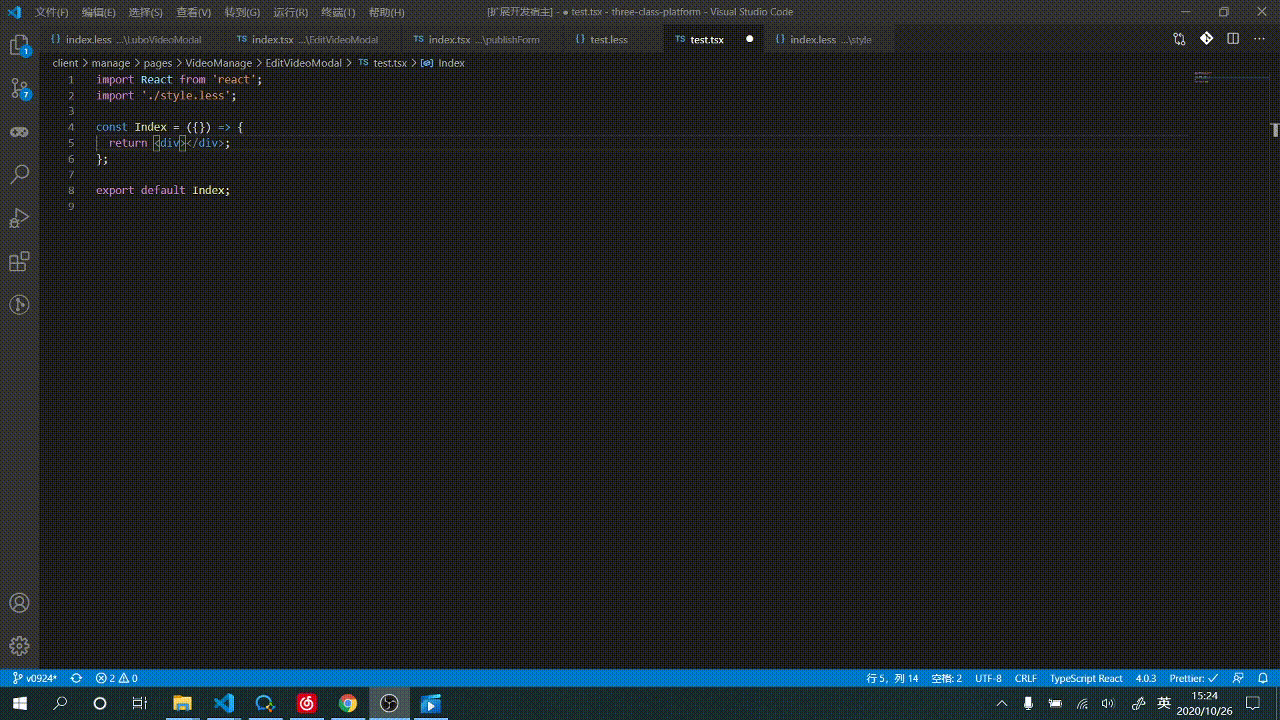Click the Split Editor icon in the editor toolbar
This screenshot has height=720, width=1280.
pos(1233,37)
